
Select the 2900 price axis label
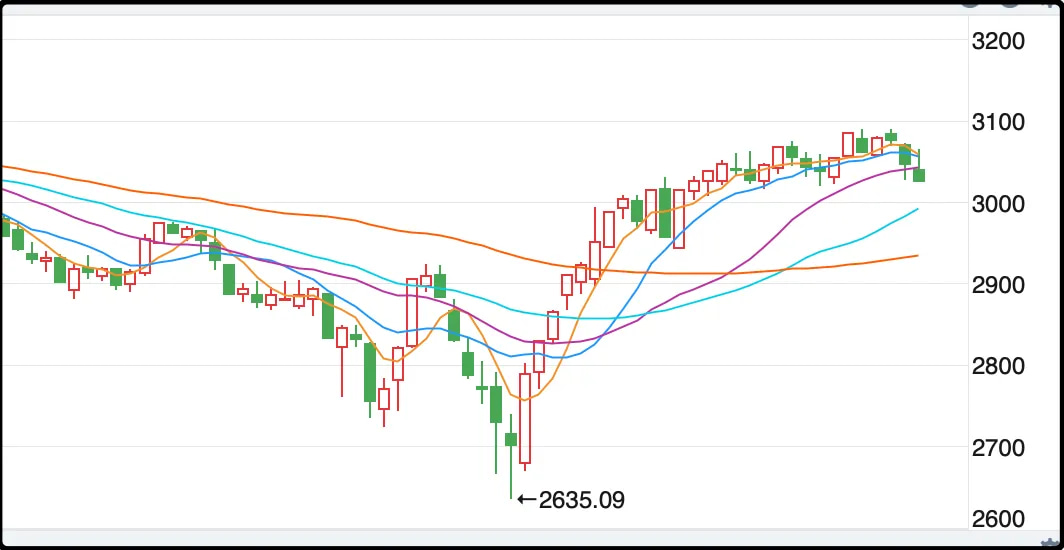[x=1007, y=285]
